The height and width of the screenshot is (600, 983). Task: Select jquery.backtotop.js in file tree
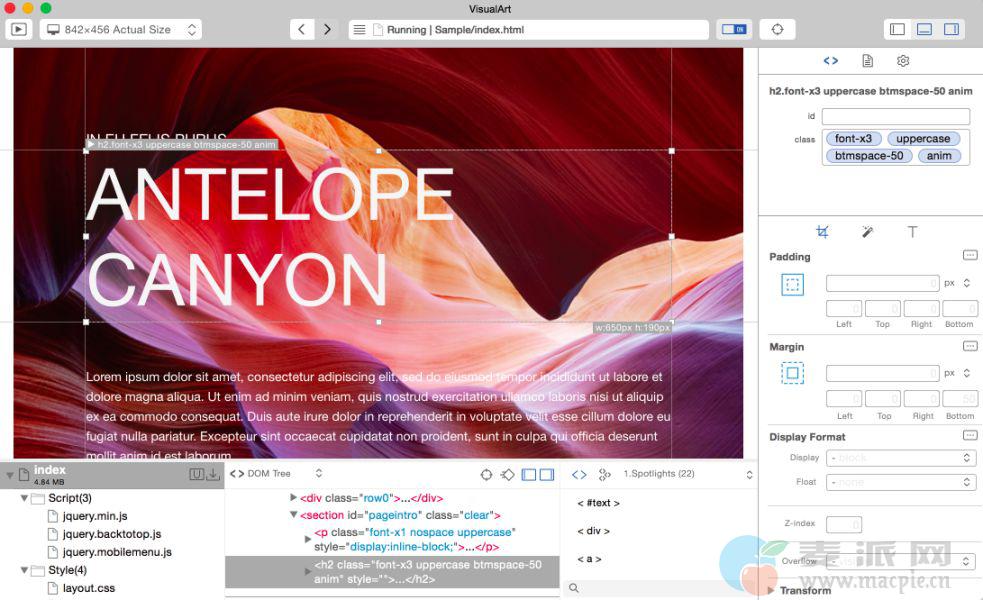tap(111, 534)
